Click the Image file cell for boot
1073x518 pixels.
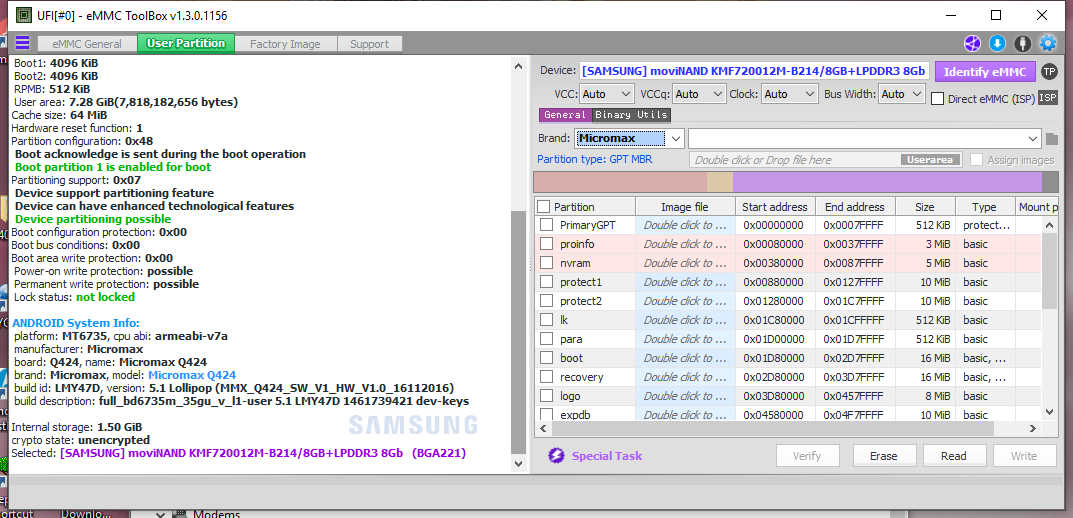pyautogui.click(x=685, y=358)
